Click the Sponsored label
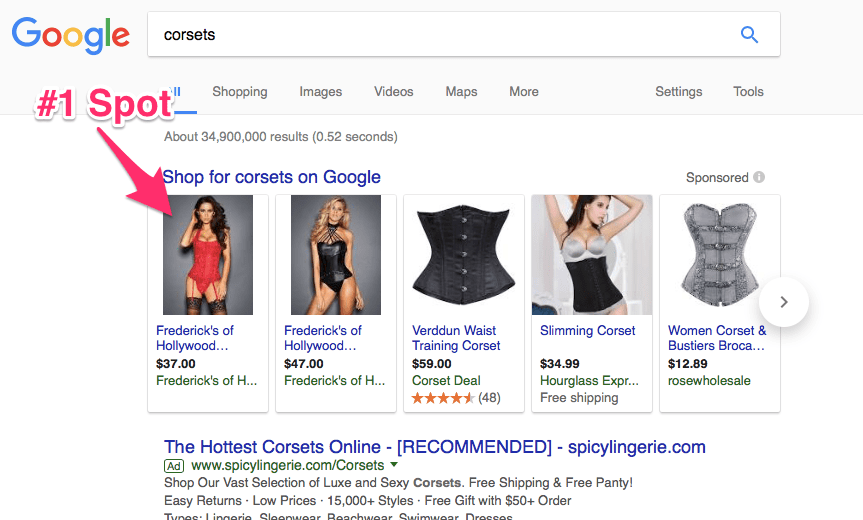 [x=717, y=178]
